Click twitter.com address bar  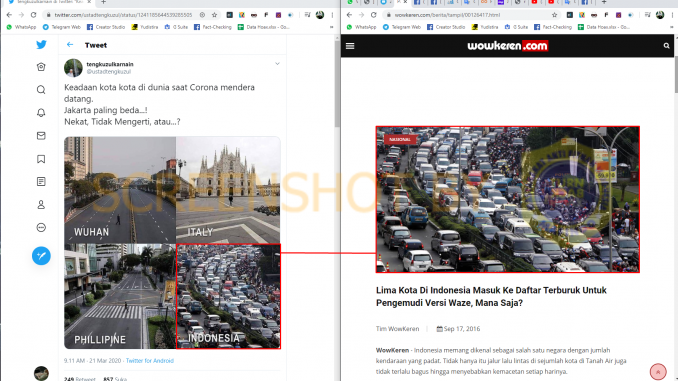pos(123,15)
